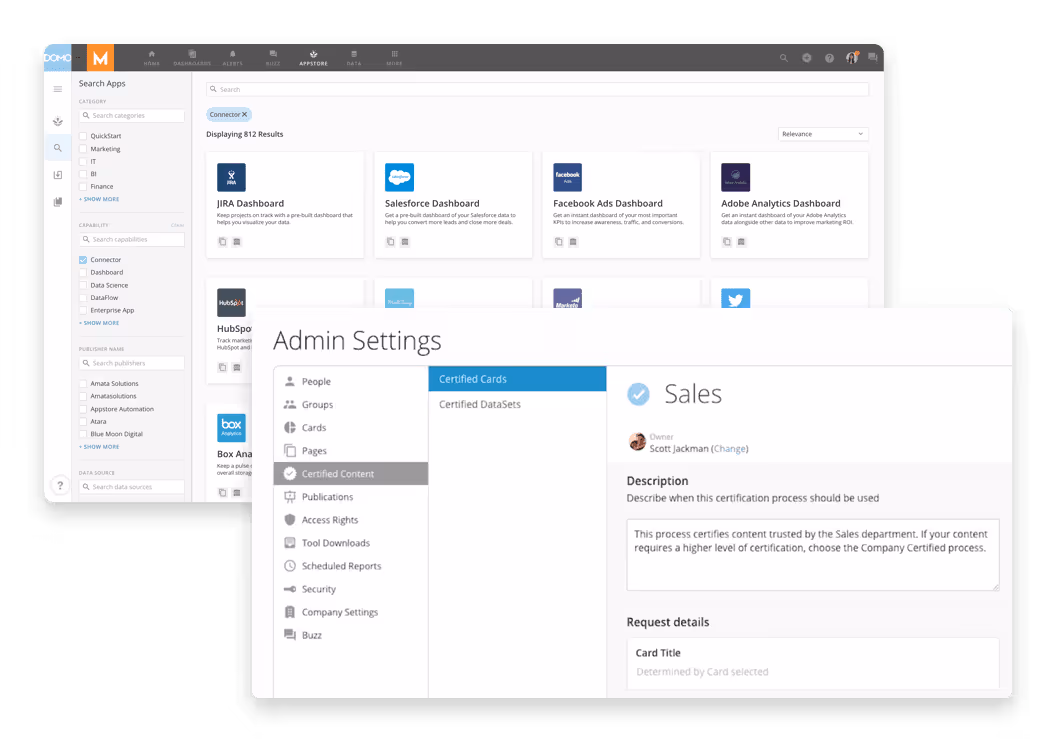This screenshot has width=1056, height=742.
Task: Open Security in Admin Settings
Action: (351, 589)
